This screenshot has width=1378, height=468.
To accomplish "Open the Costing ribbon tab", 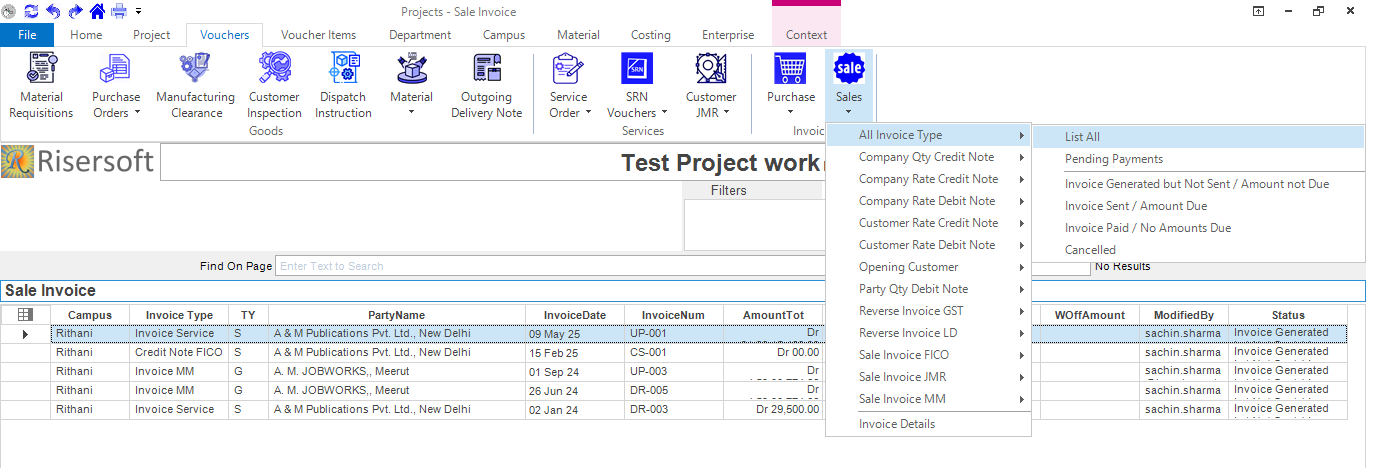I will [650, 35].
